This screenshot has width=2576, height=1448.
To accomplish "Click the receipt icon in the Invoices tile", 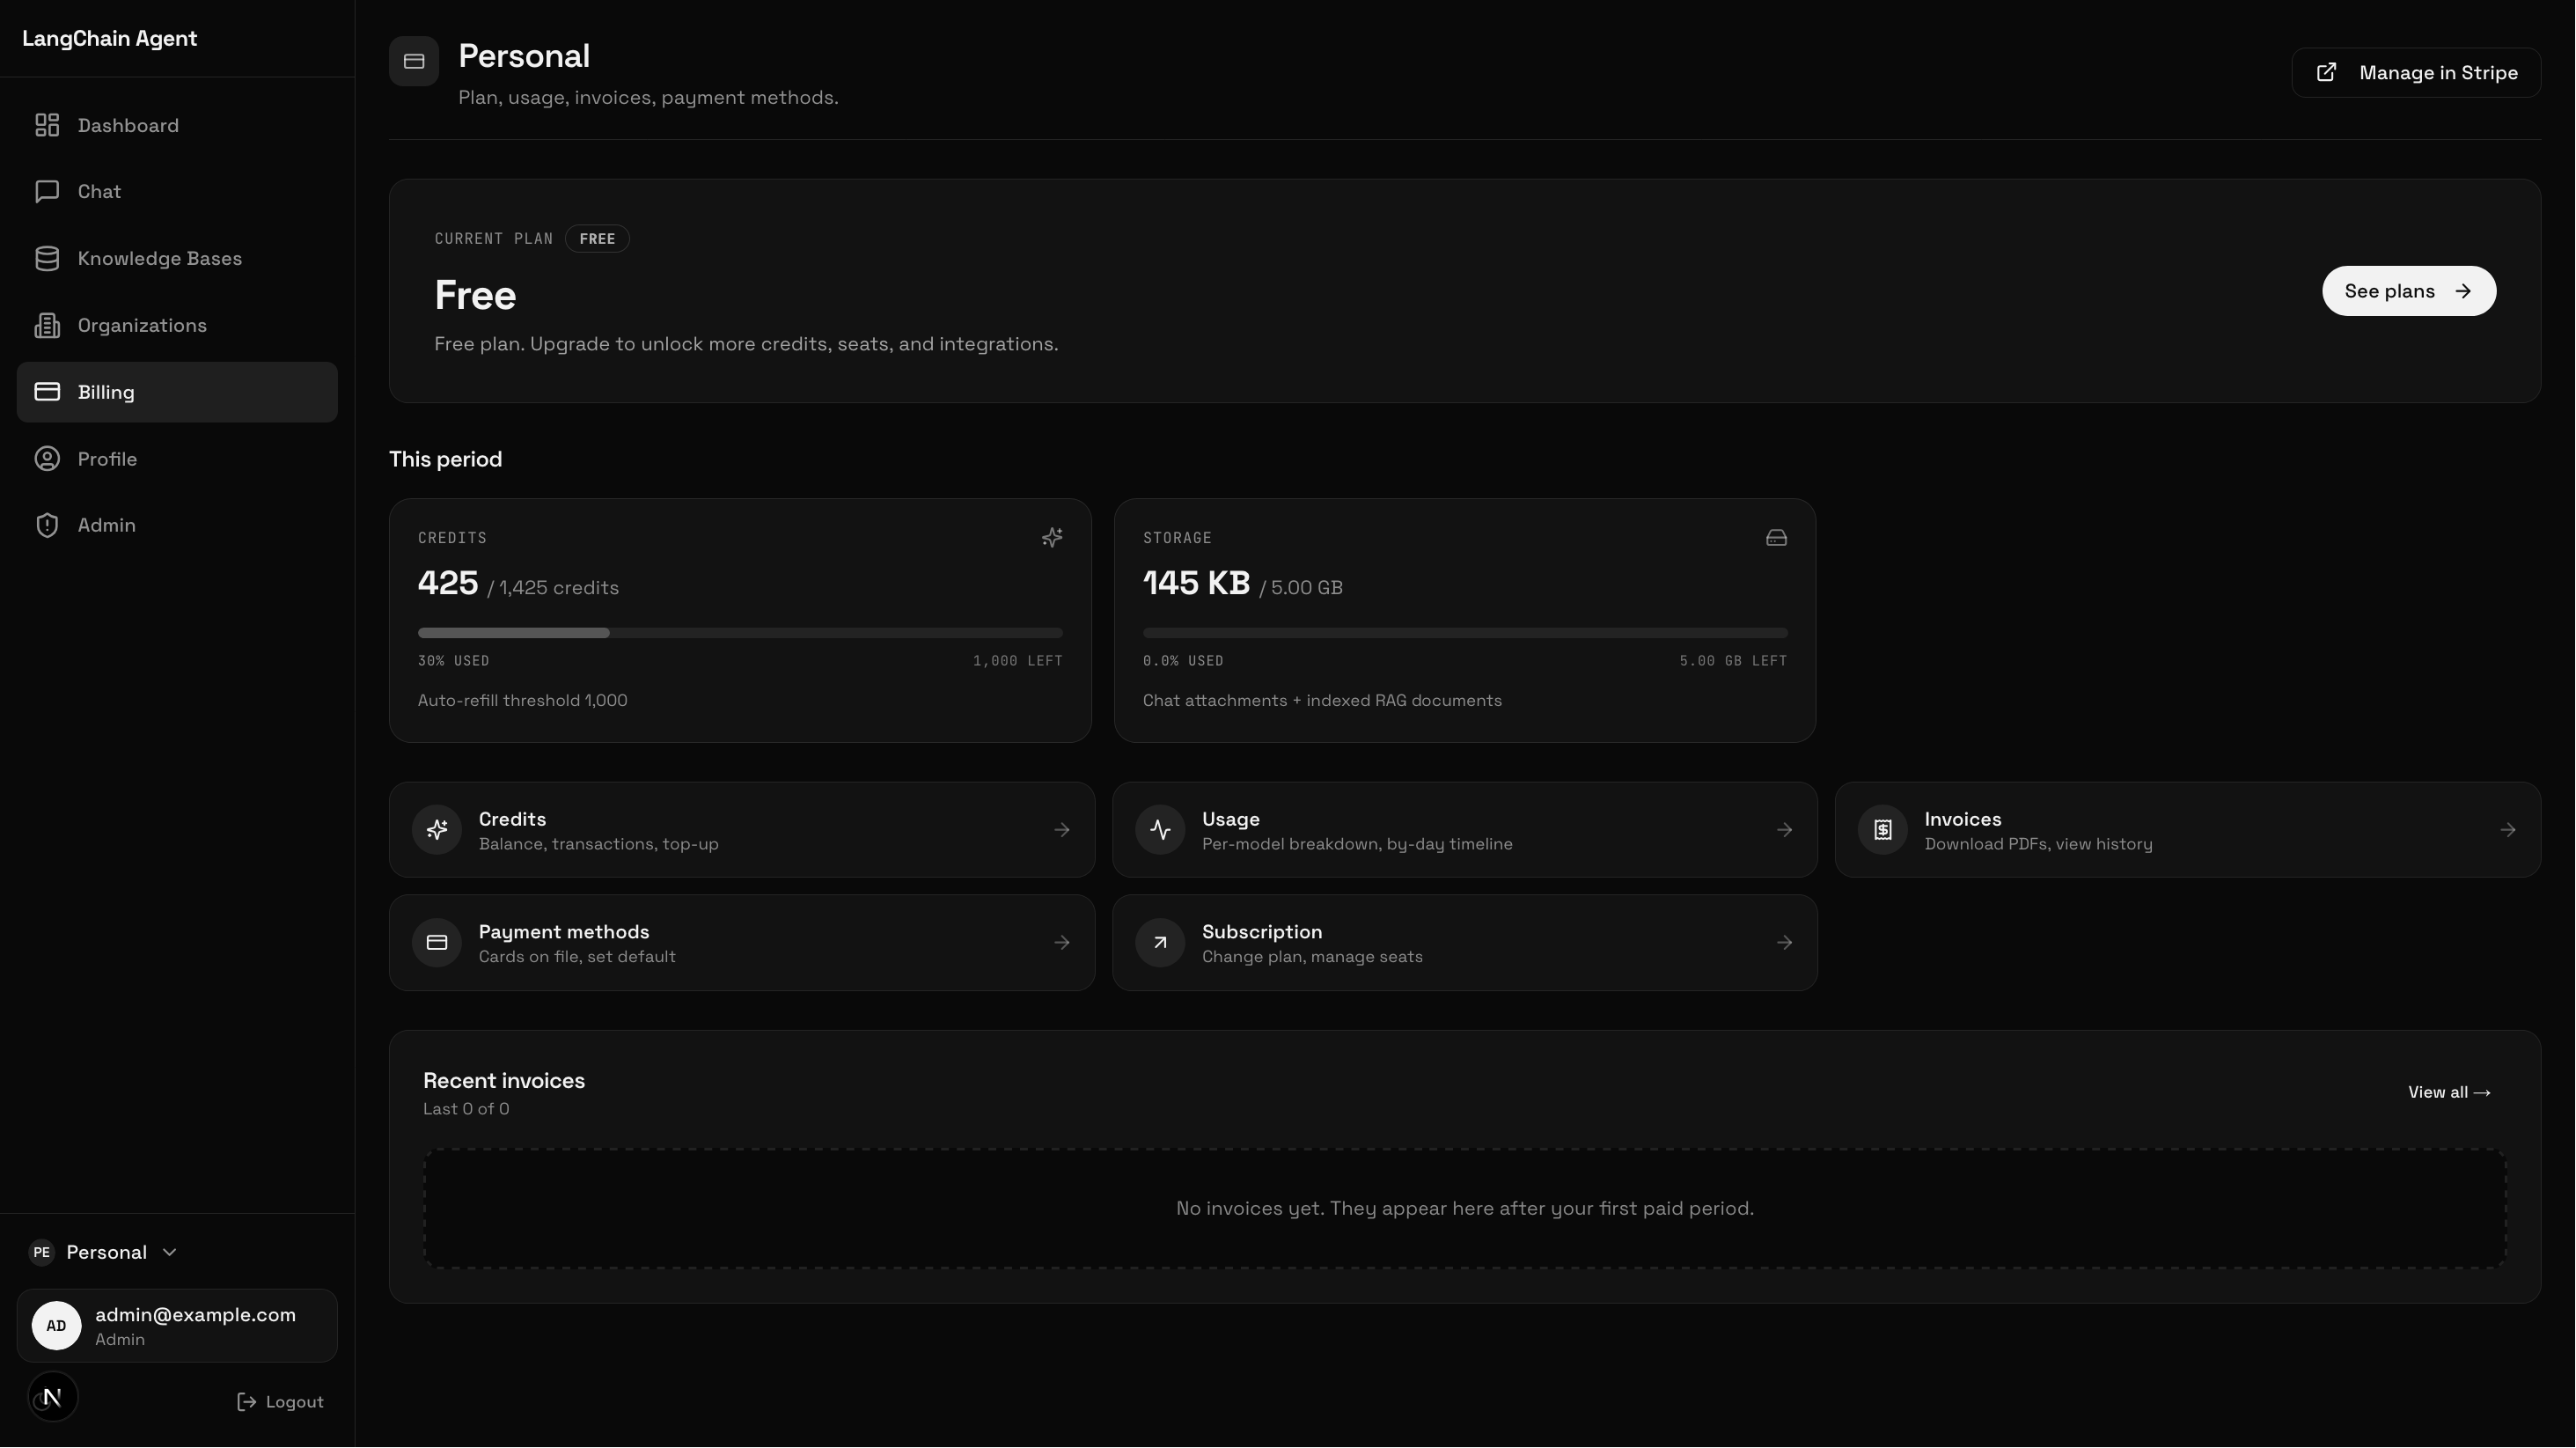I will [x=1883, y=830].
